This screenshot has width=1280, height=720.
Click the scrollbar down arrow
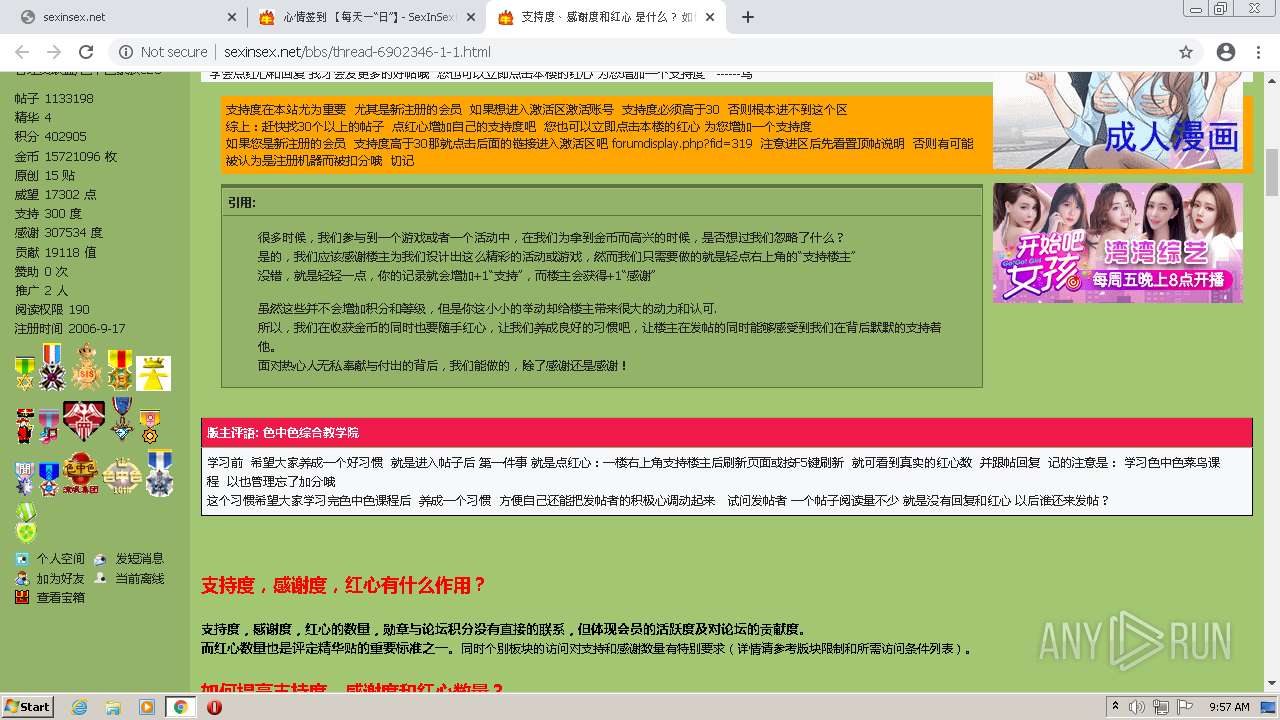coord(1272,684)
